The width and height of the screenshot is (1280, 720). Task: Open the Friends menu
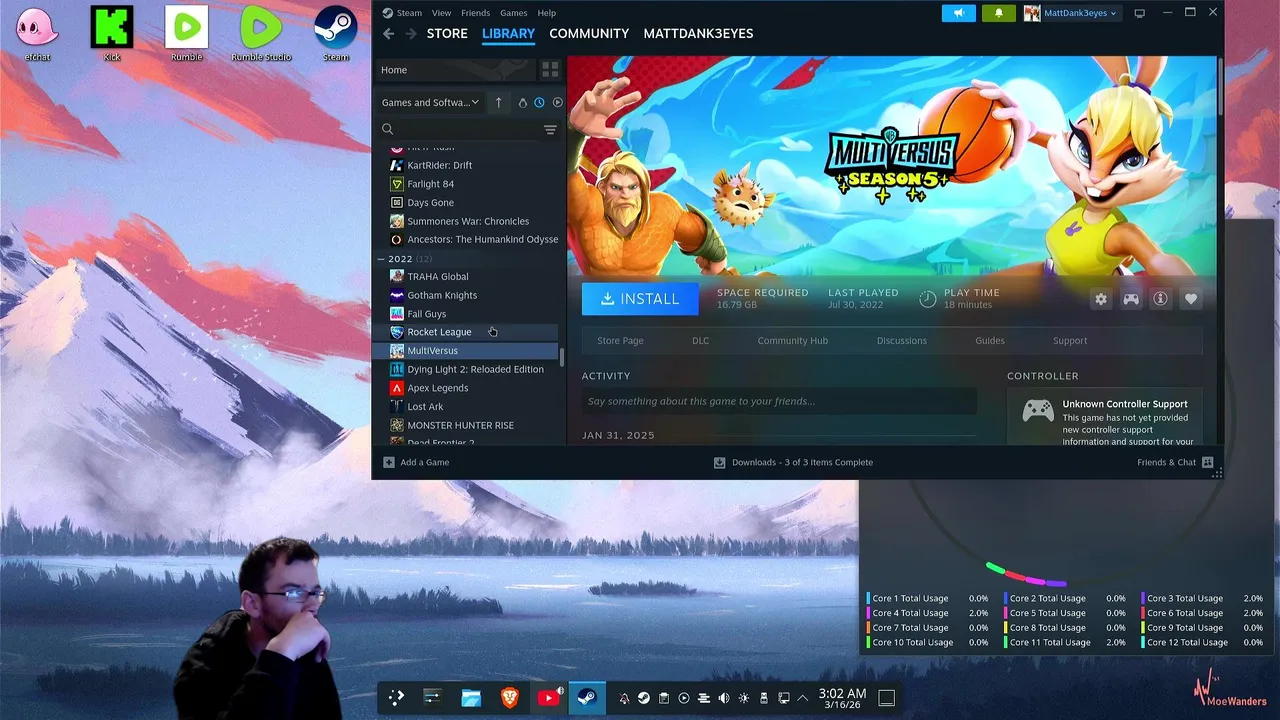point(475,13)
